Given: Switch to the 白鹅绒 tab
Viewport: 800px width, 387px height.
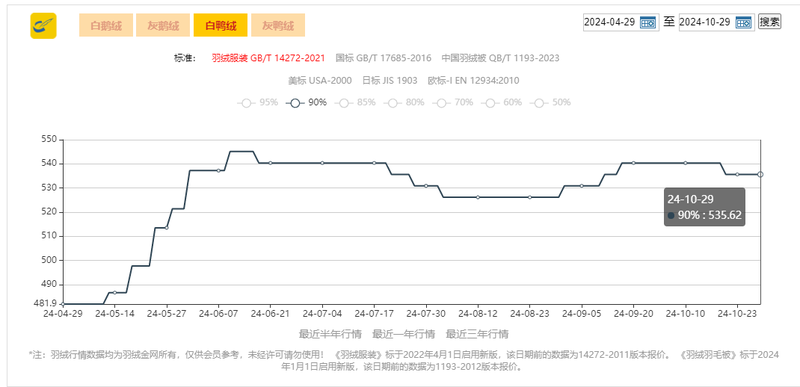Looking at the screenshot, I should pyautogui.click(x=106, y=25).
